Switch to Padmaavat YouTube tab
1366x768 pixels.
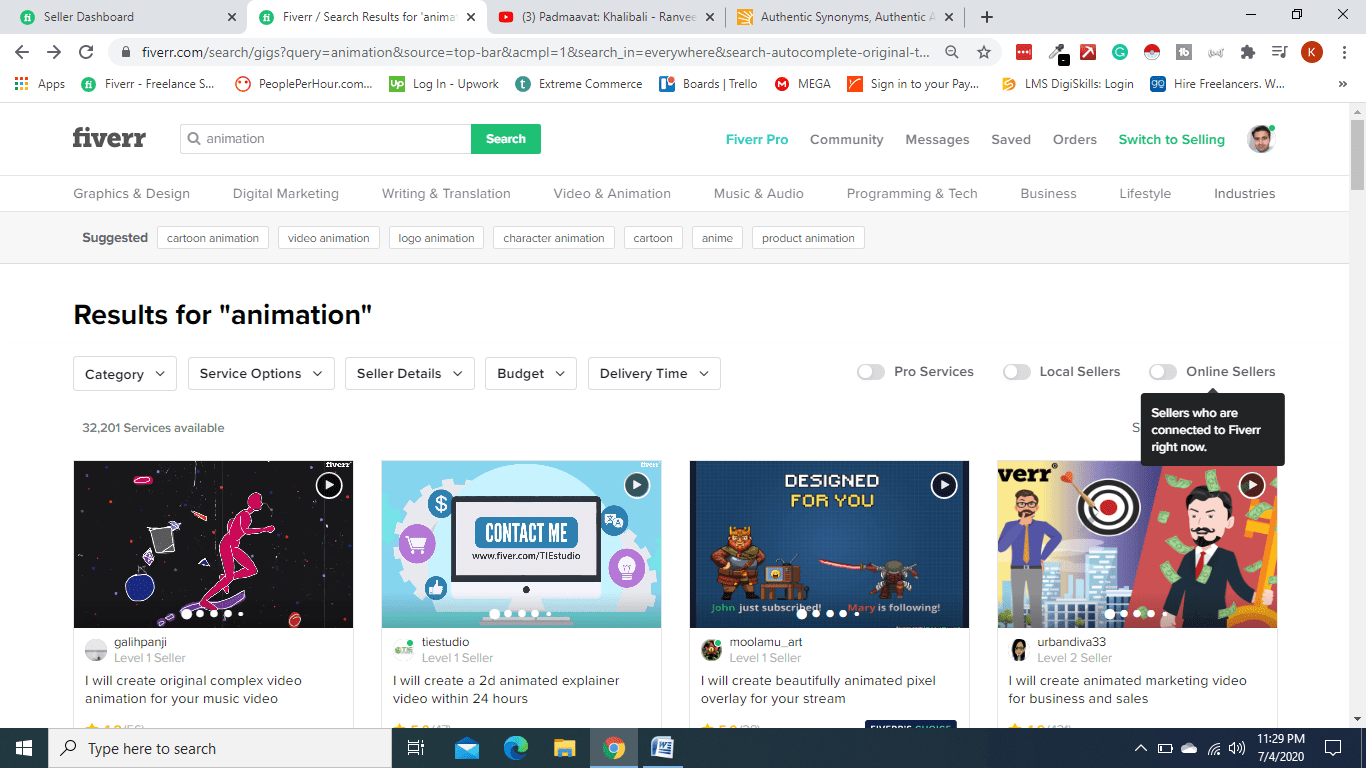coord(606,17)
